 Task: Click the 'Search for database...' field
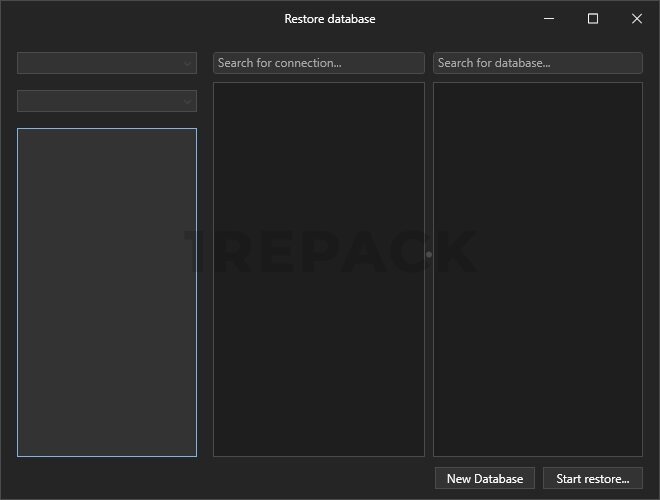pyautogui.click(x=537, y=63)
